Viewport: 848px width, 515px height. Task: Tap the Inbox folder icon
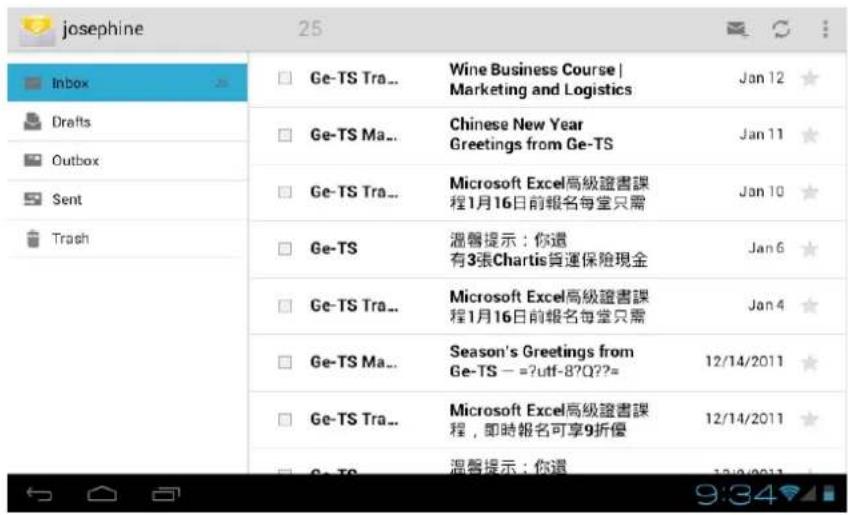pyautogui.click(x=33, y=83)
